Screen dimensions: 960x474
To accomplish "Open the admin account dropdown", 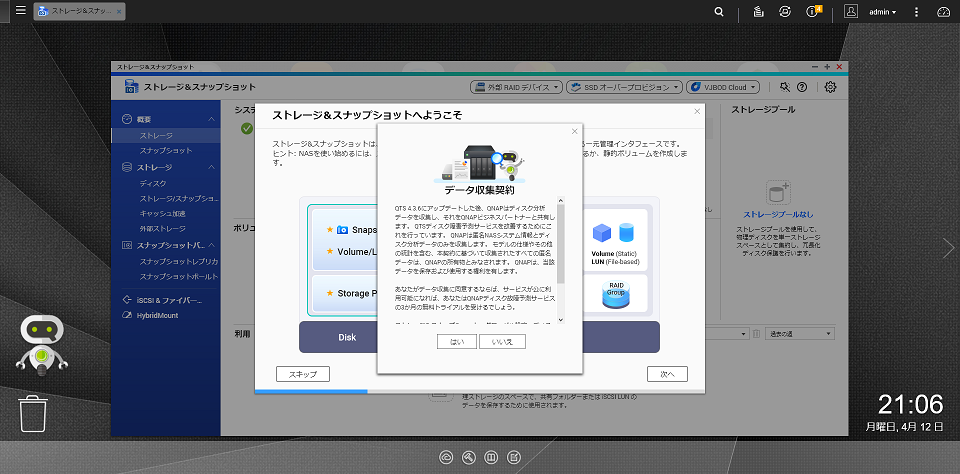I will coord(882,12).
